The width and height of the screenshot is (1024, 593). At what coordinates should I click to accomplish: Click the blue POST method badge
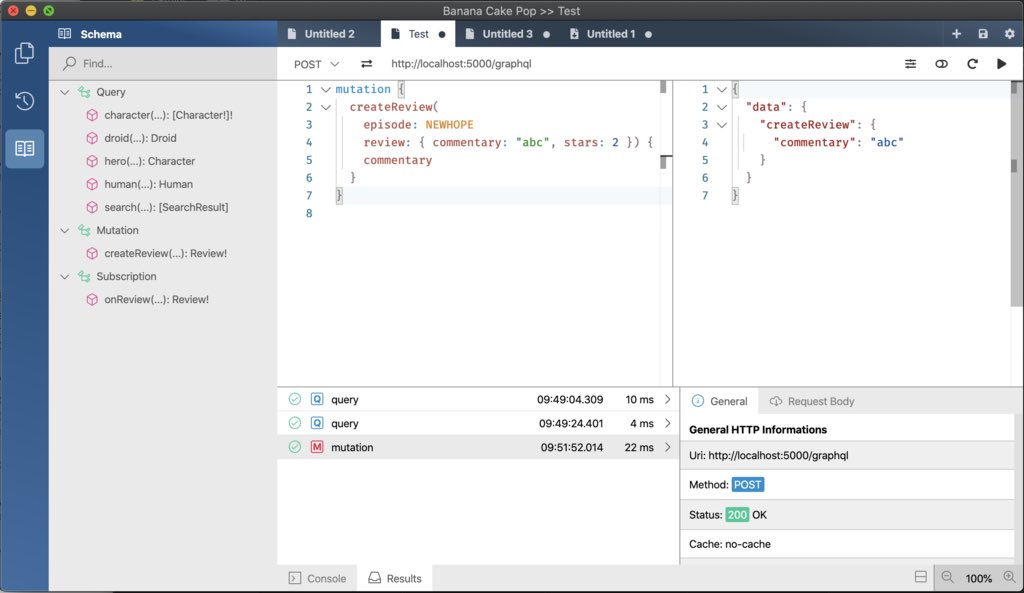point(748,485)
